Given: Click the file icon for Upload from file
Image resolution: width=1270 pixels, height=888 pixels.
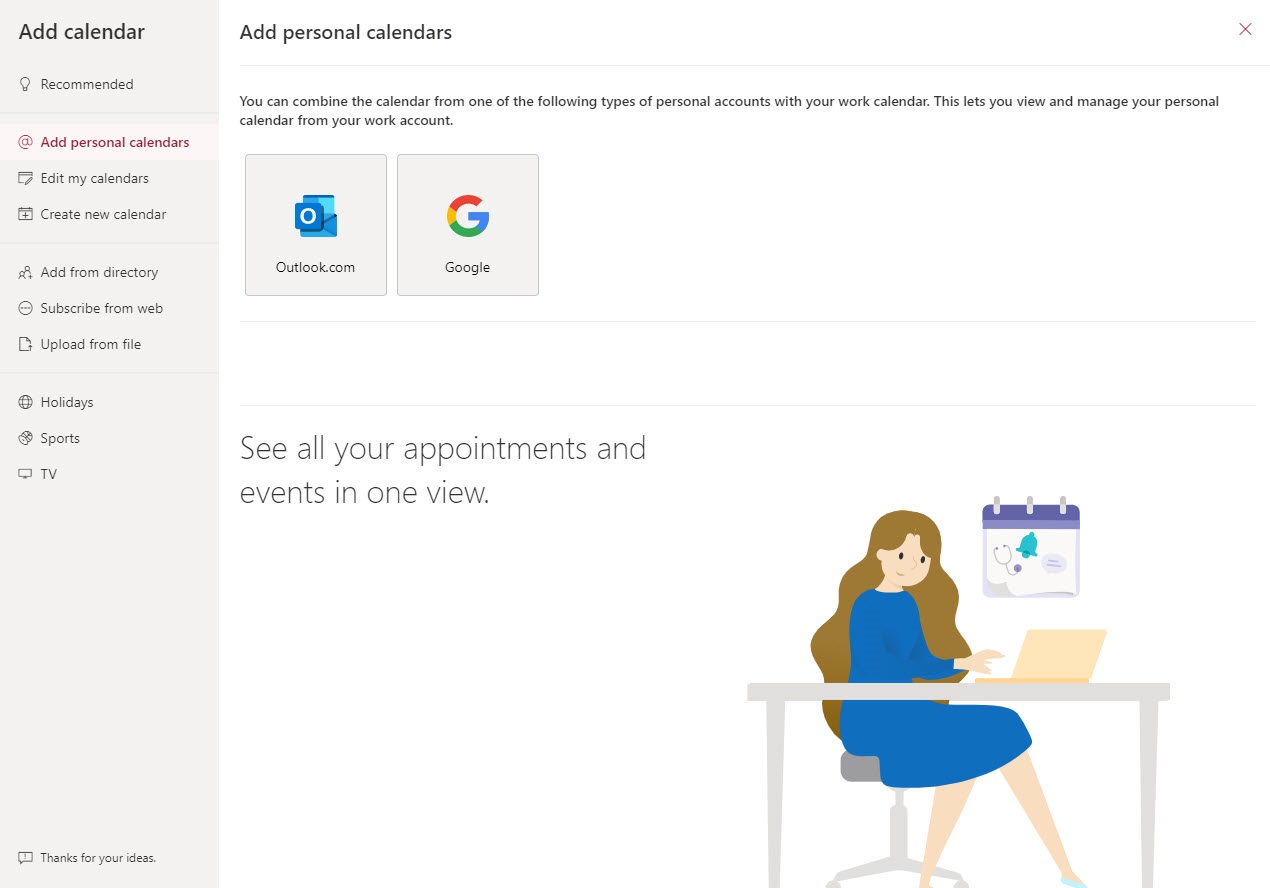Looking at the screenshot, I should pos(26,344).
